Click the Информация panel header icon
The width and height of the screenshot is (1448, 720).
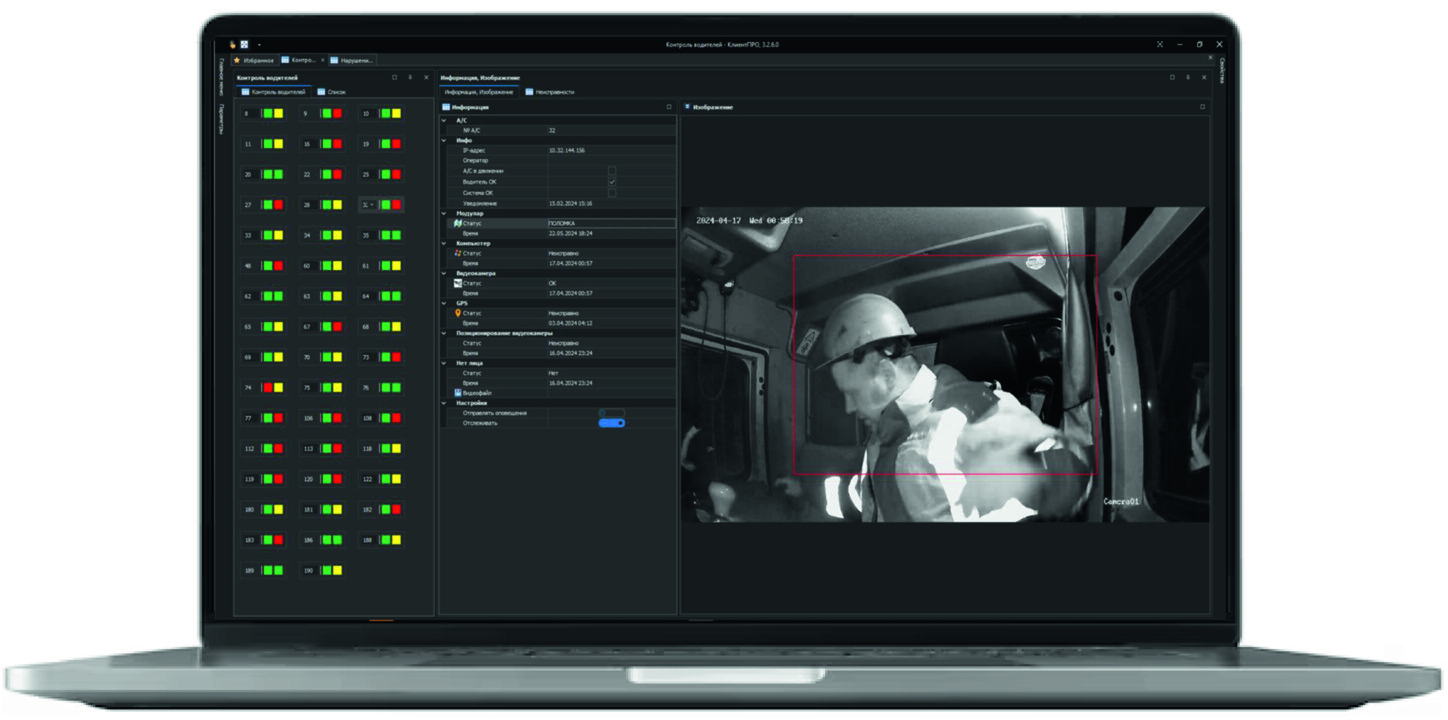click(446, 107)
